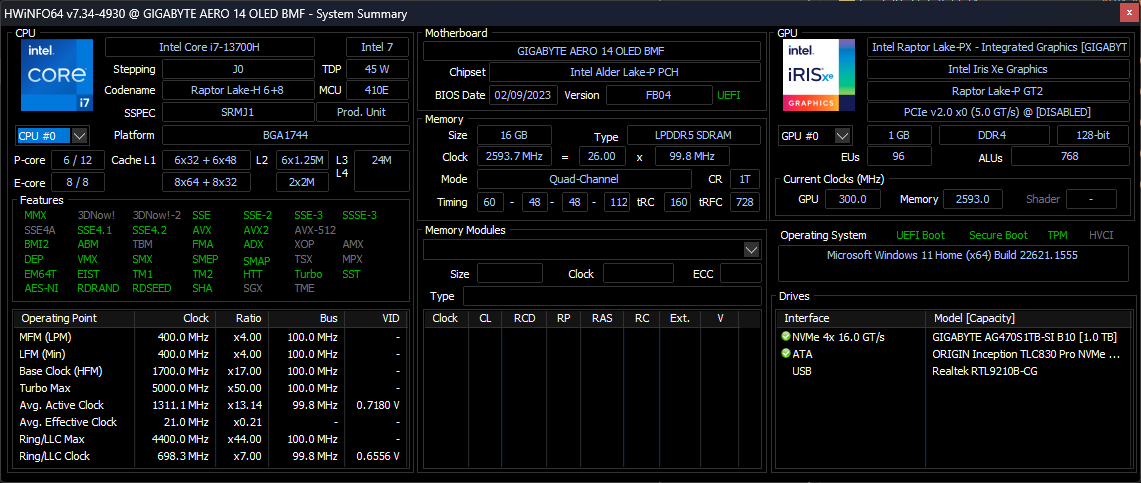
Task: Click the VID column header
Action: click(374, 319)
